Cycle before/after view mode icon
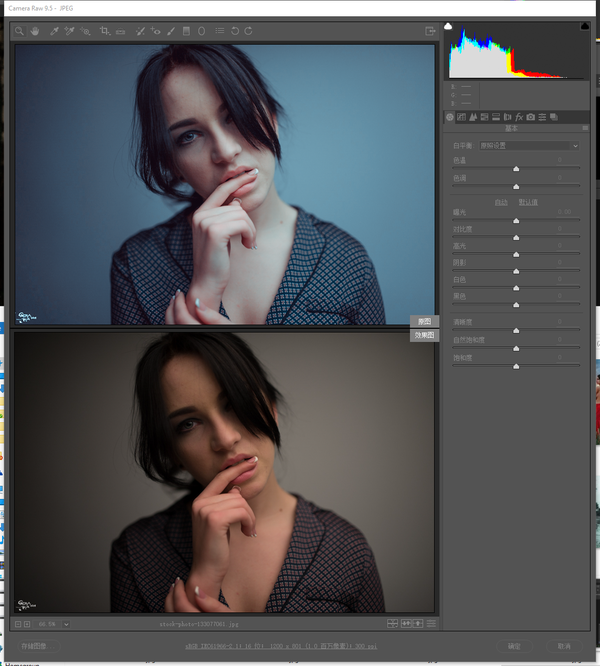This screenshot has width=600, height=666. point(393,624)
